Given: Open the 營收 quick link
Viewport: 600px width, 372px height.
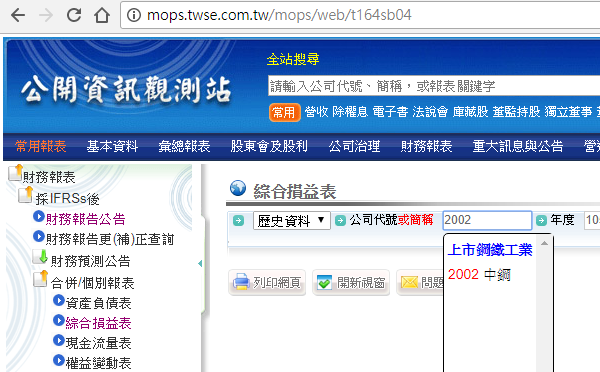Looking at the screenshot, I should click(316, 112).
